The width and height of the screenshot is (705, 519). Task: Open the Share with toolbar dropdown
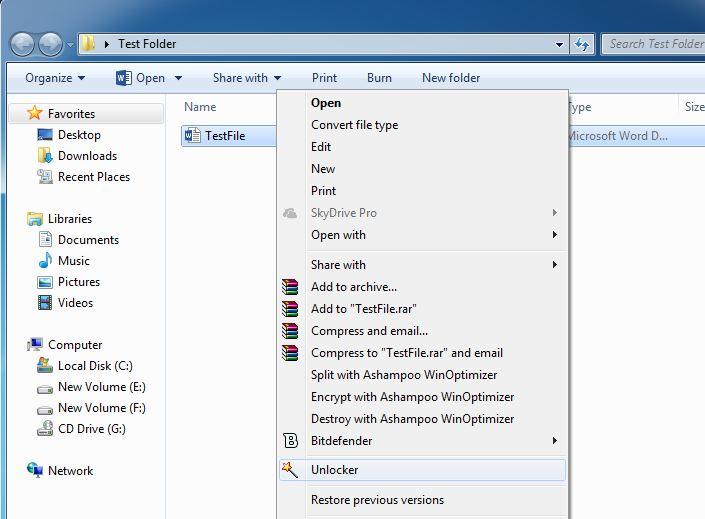(246, 78)
